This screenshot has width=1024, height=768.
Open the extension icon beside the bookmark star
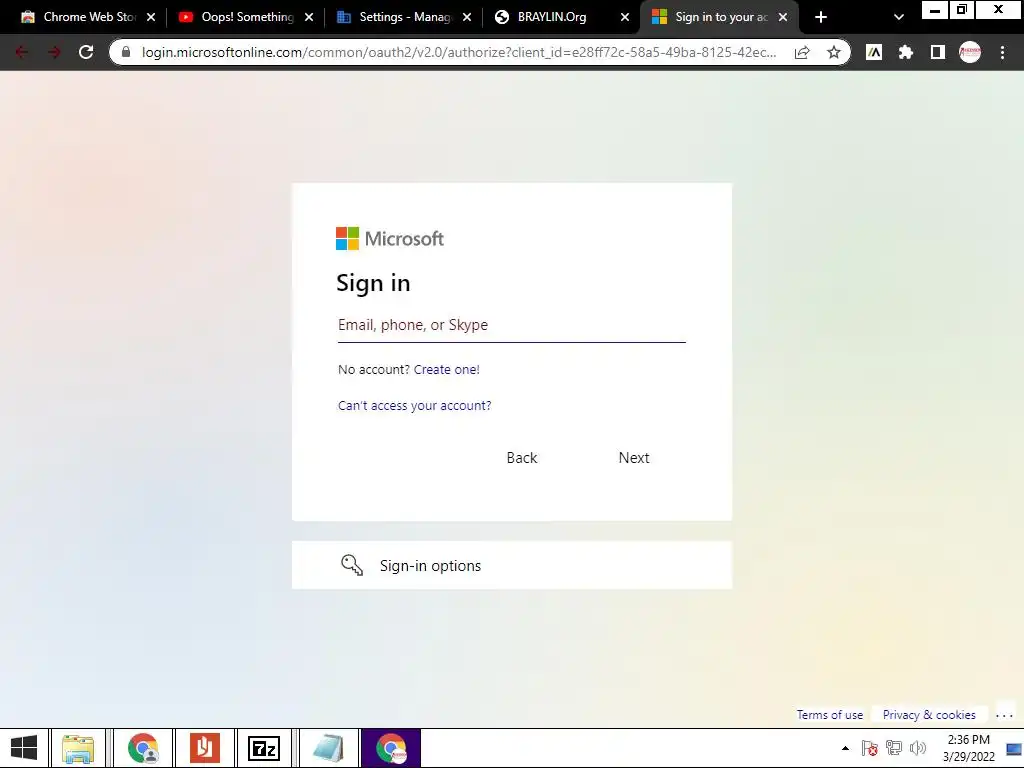point(874,52)
